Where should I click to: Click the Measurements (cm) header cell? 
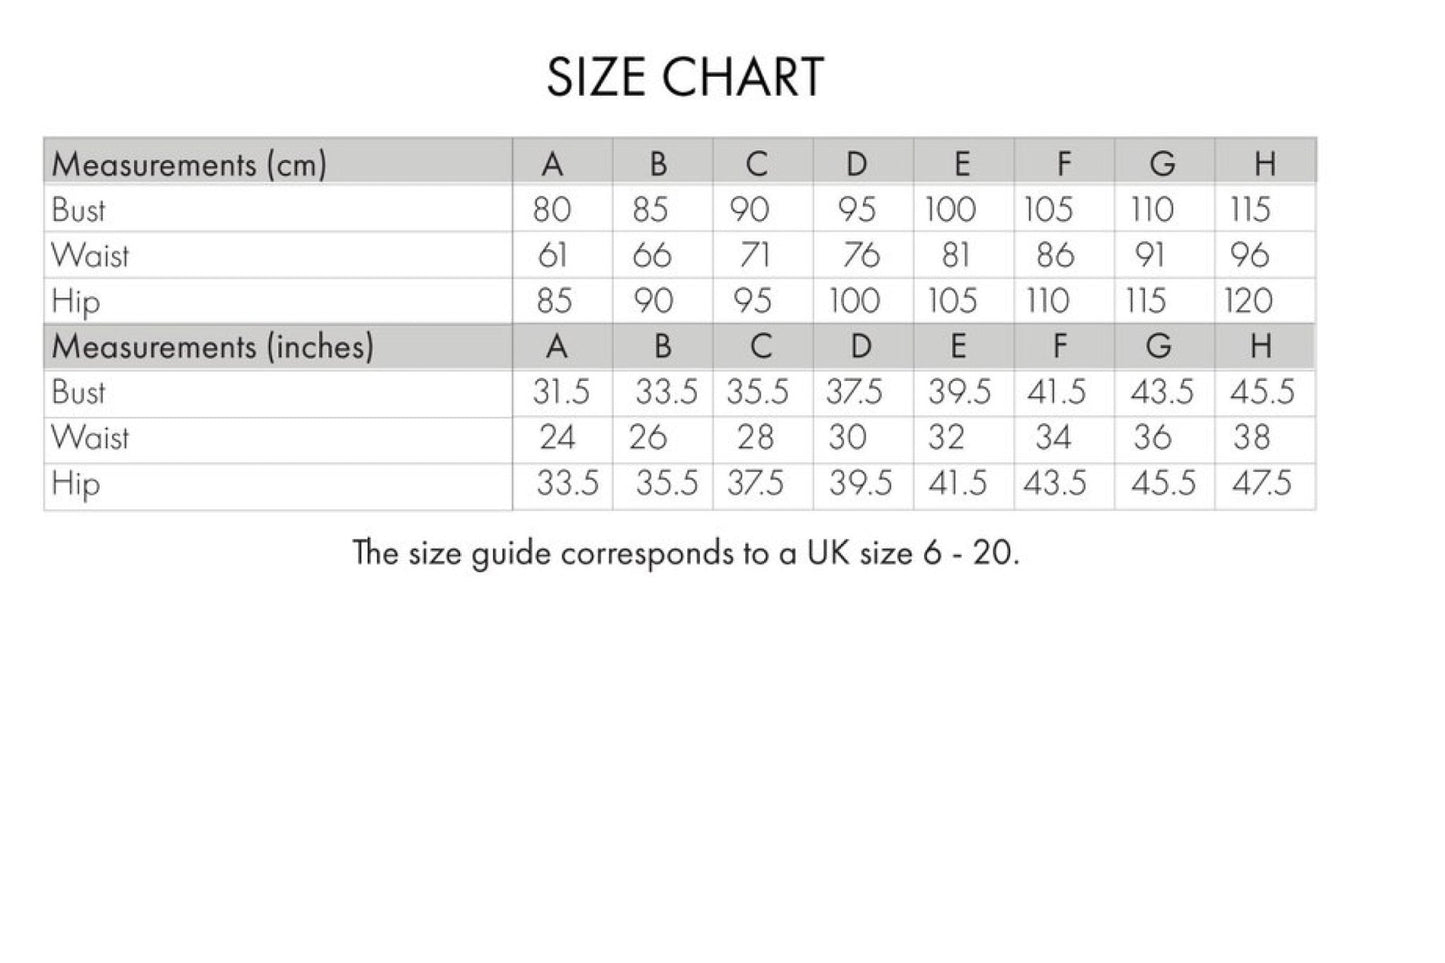click(x=189, y=164)
